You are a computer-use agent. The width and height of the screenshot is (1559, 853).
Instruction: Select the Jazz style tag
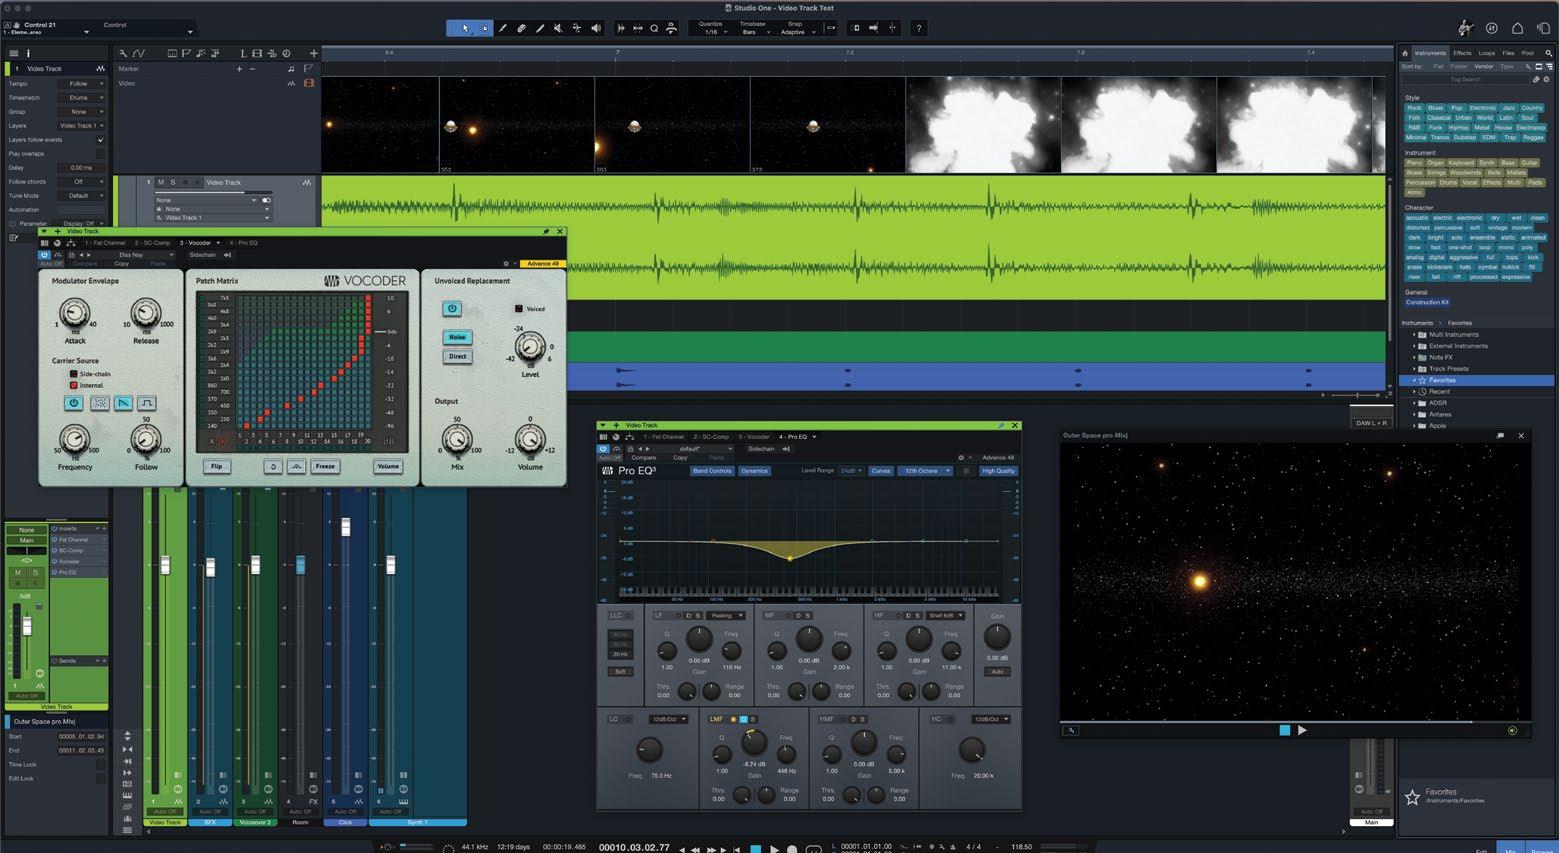1508,108
